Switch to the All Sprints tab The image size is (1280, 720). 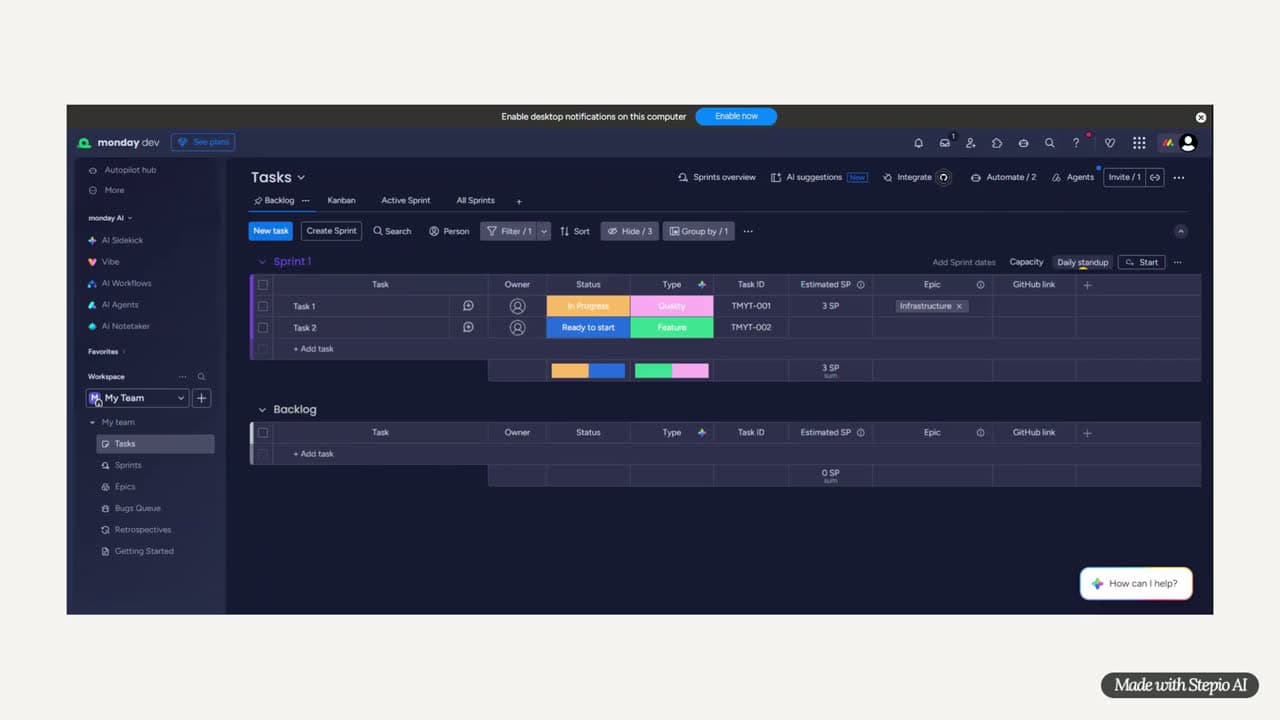[475, 201]
